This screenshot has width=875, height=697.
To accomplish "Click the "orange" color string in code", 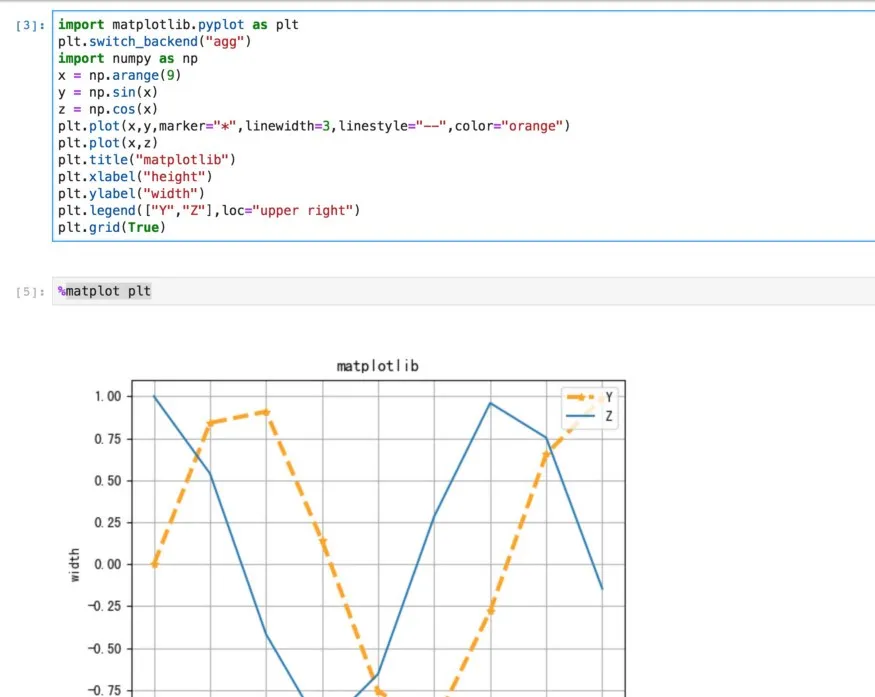I will pos(532,126).
